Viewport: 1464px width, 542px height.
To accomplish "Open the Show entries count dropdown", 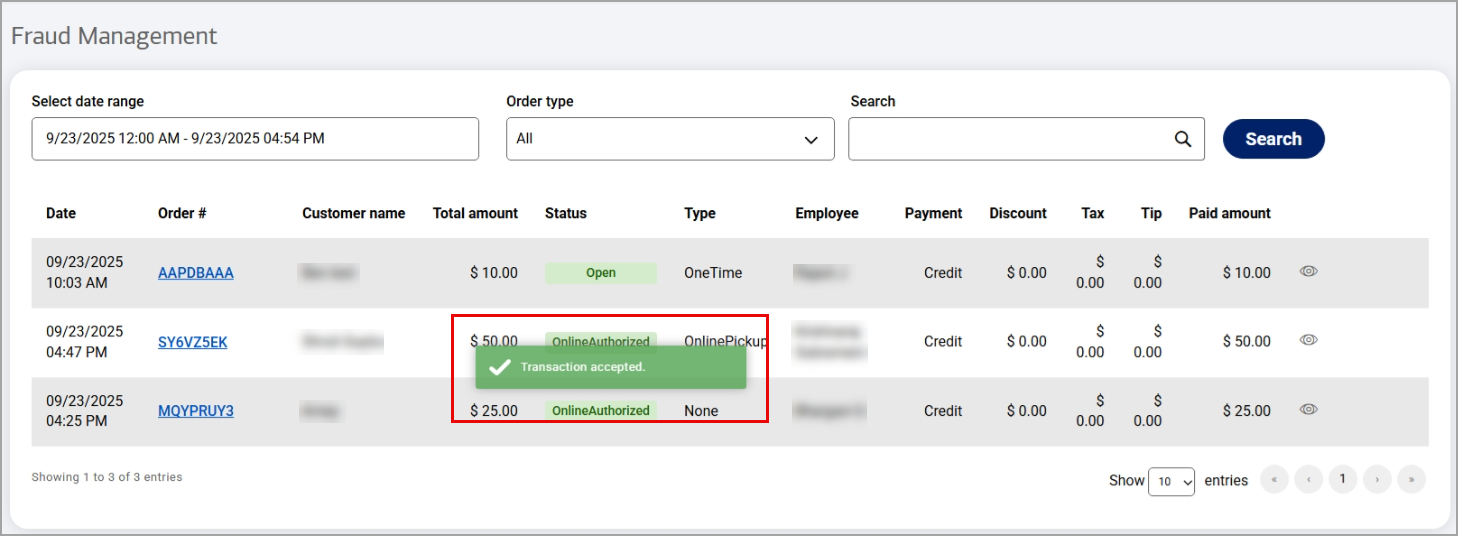I will click(1172, 481).
